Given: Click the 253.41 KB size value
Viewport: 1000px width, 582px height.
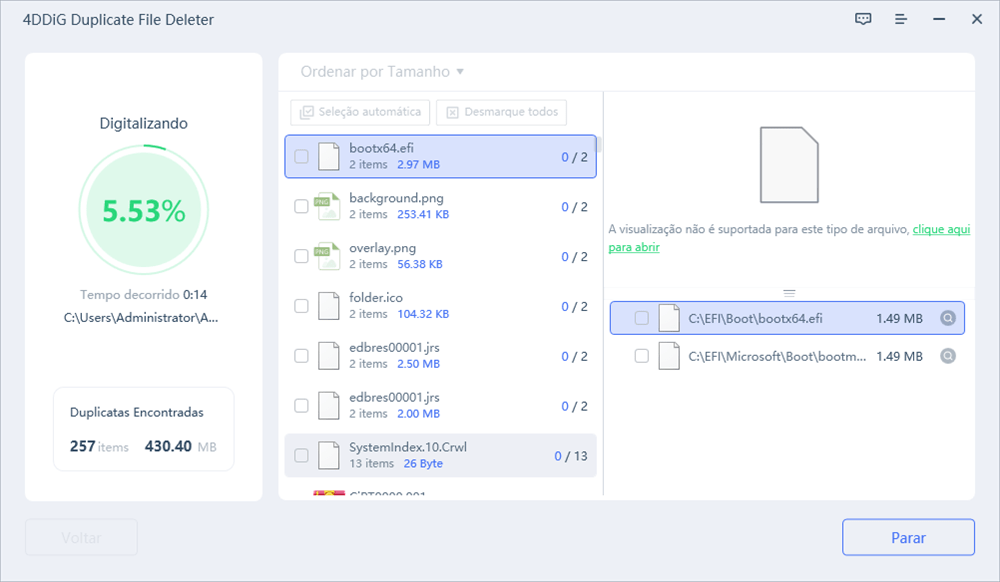Looking at the screenshot, I should [x=423, y=214].
